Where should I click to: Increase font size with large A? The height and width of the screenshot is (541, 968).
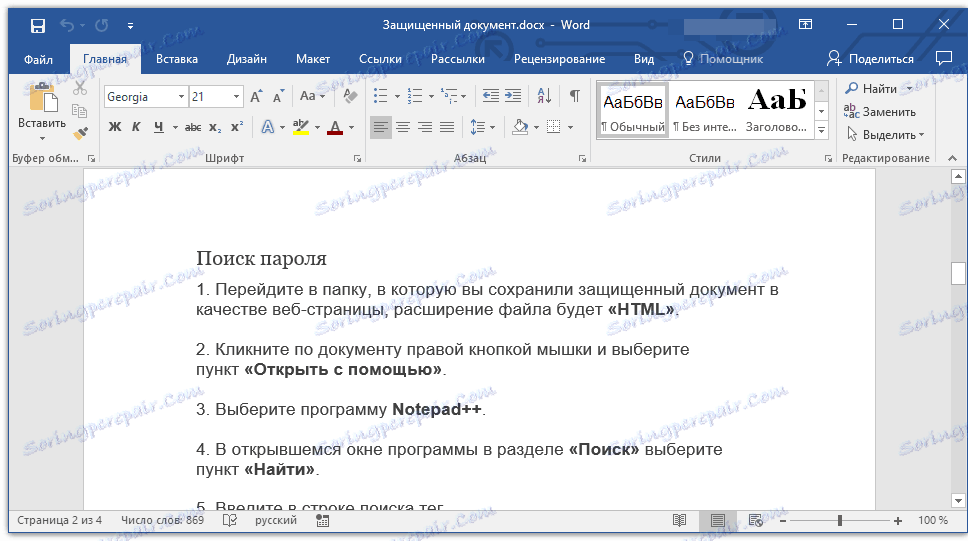coord(256,97)
